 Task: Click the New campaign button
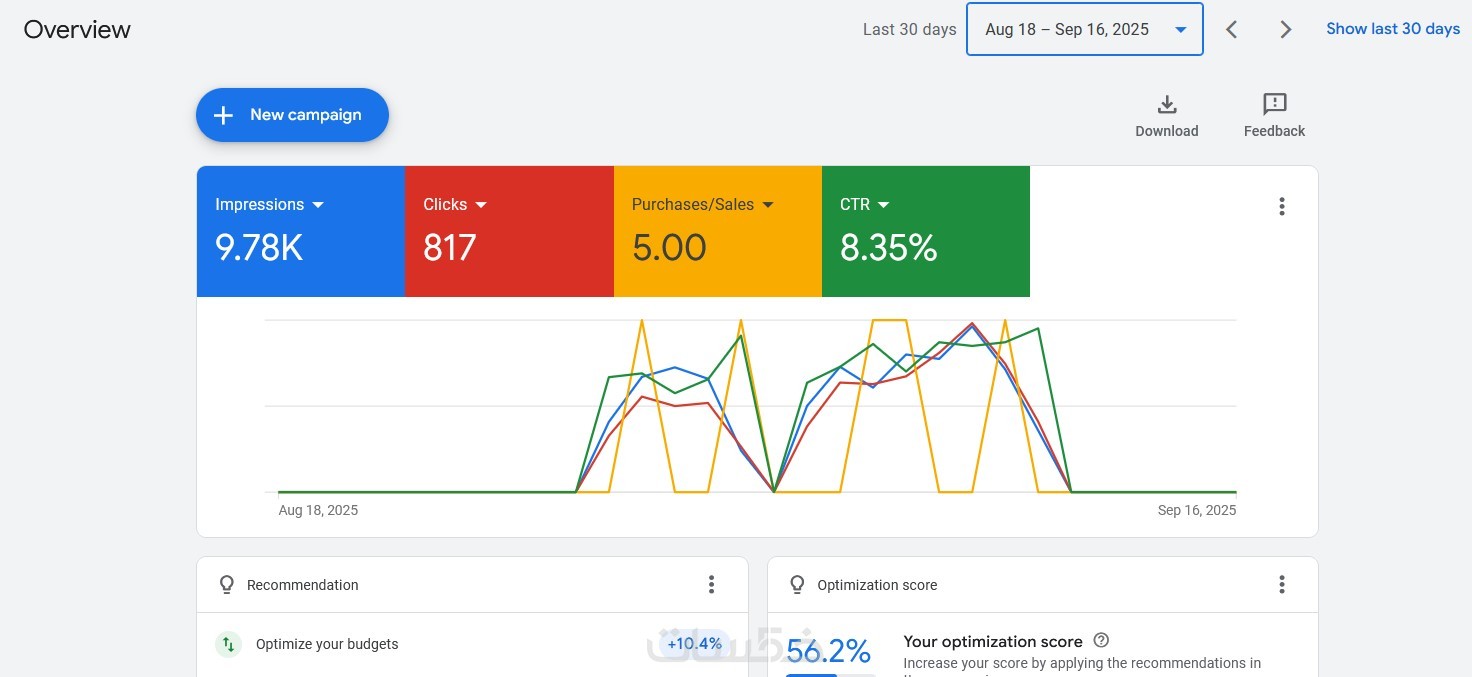(292, 115)
